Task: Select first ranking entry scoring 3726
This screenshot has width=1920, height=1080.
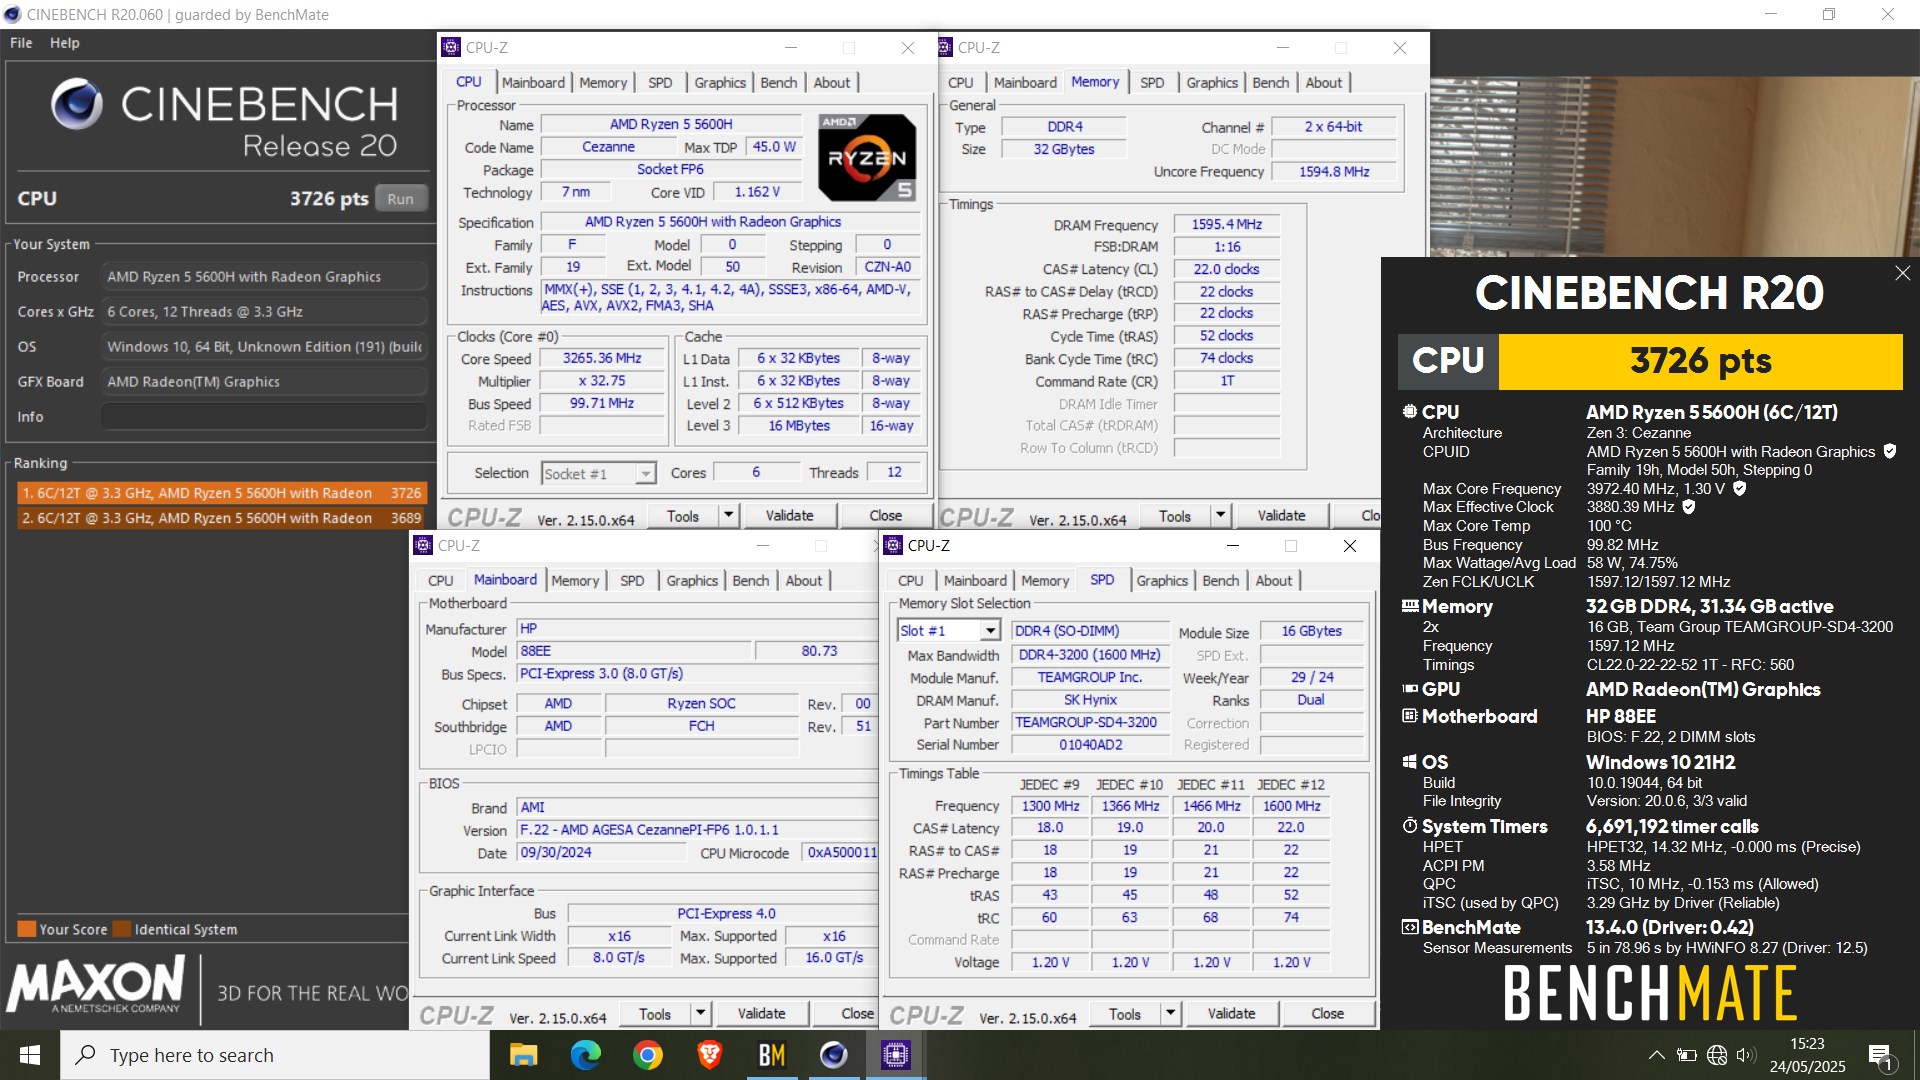Action: coord(222,493)
